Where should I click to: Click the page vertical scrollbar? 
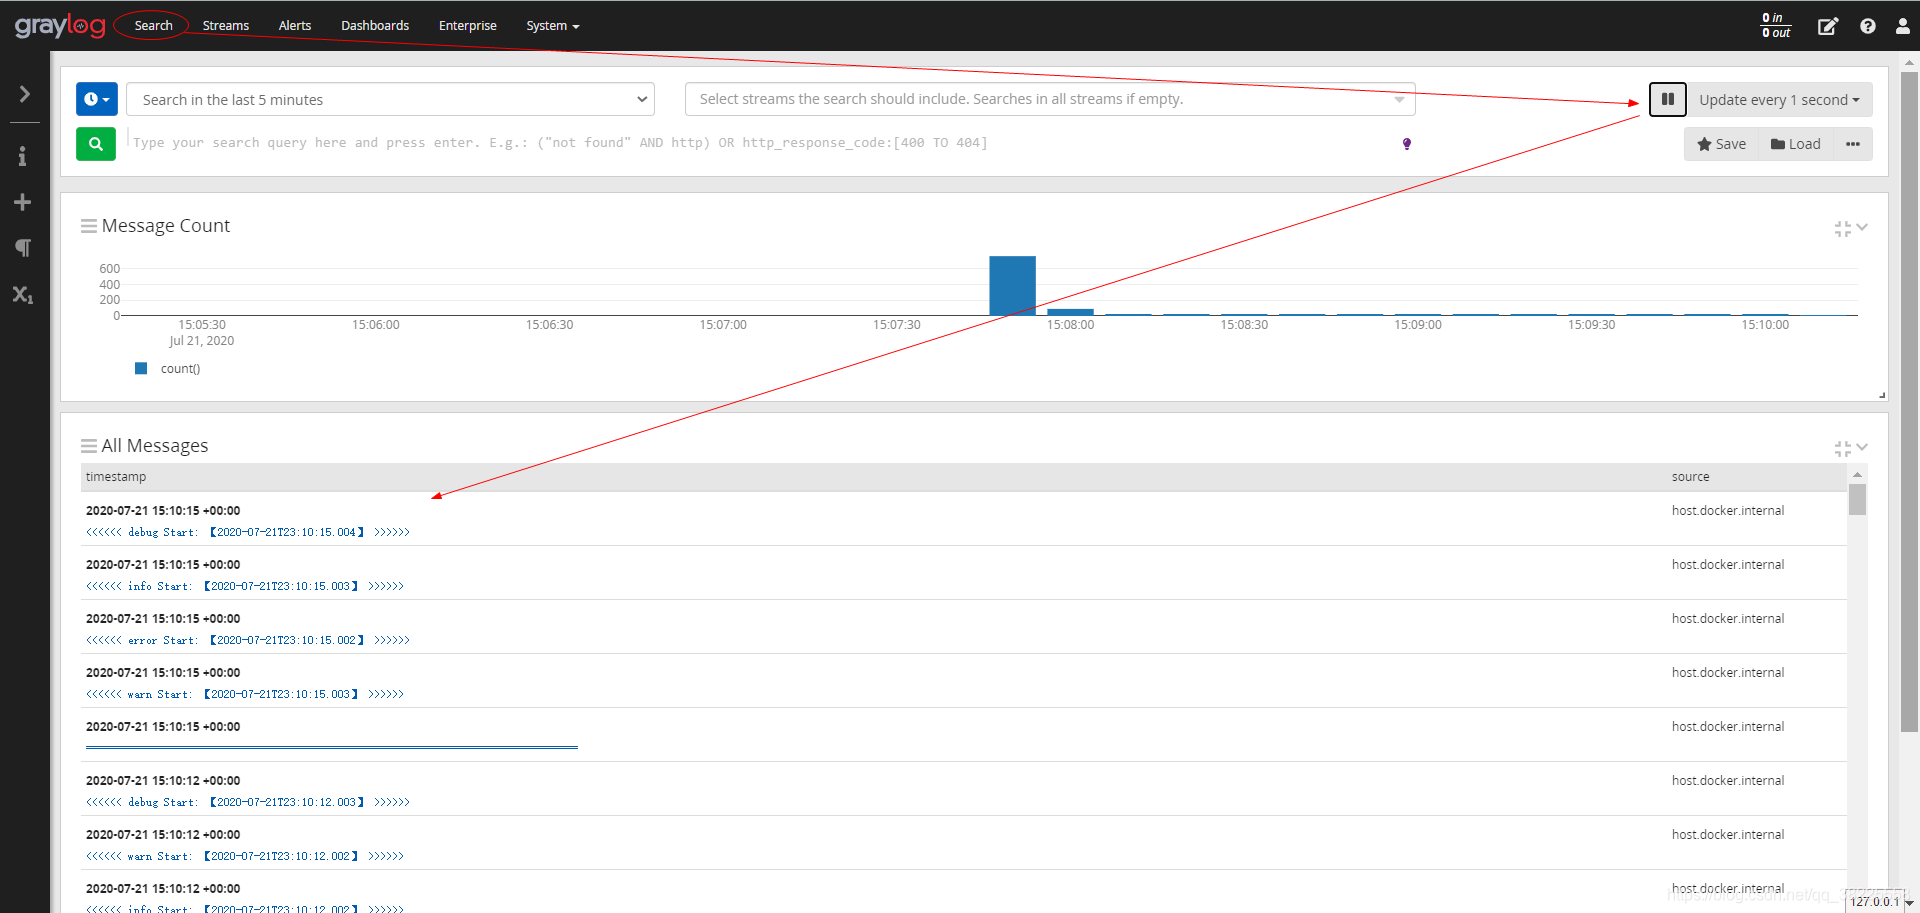click(x=1909, y=400)
